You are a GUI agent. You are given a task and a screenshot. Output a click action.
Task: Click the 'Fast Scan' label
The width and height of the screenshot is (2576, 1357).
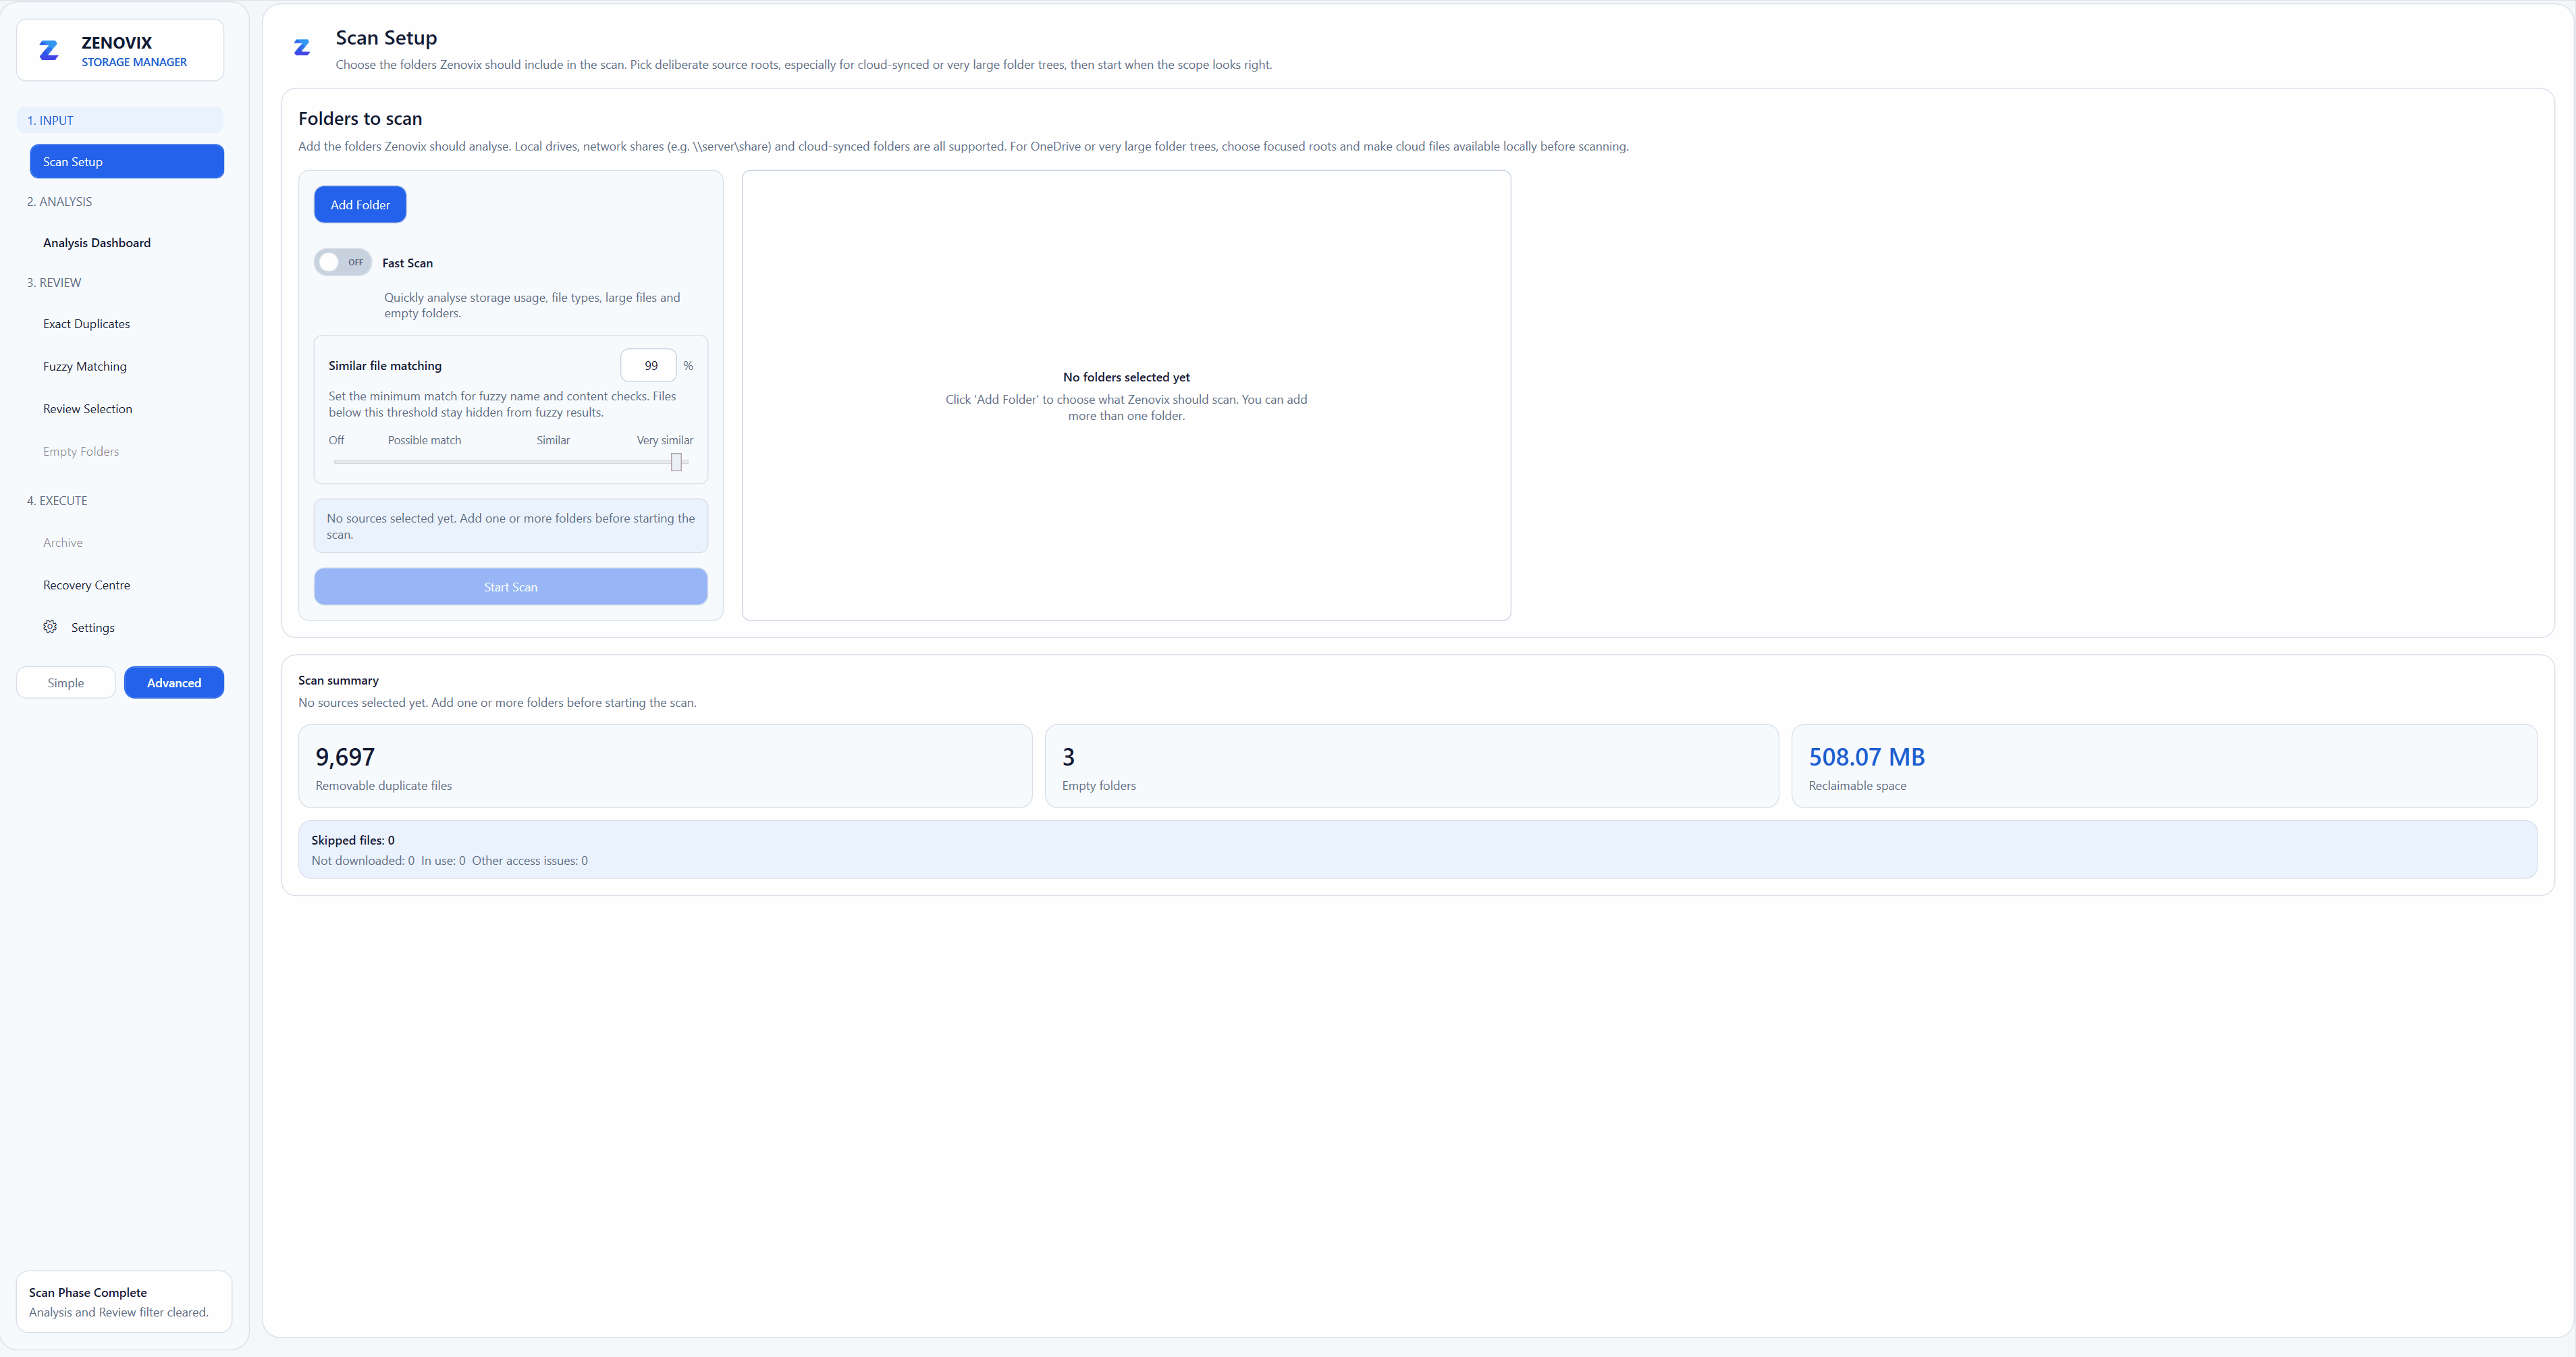click(408, 263)
